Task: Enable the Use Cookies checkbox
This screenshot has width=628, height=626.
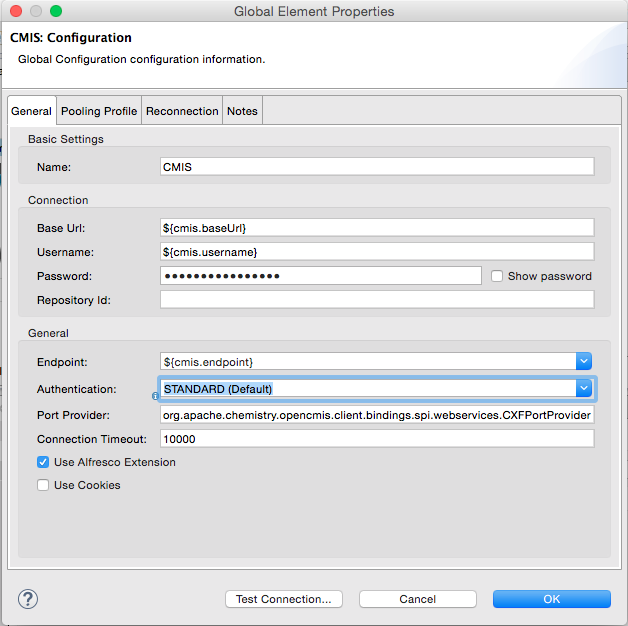Action: 43,485
